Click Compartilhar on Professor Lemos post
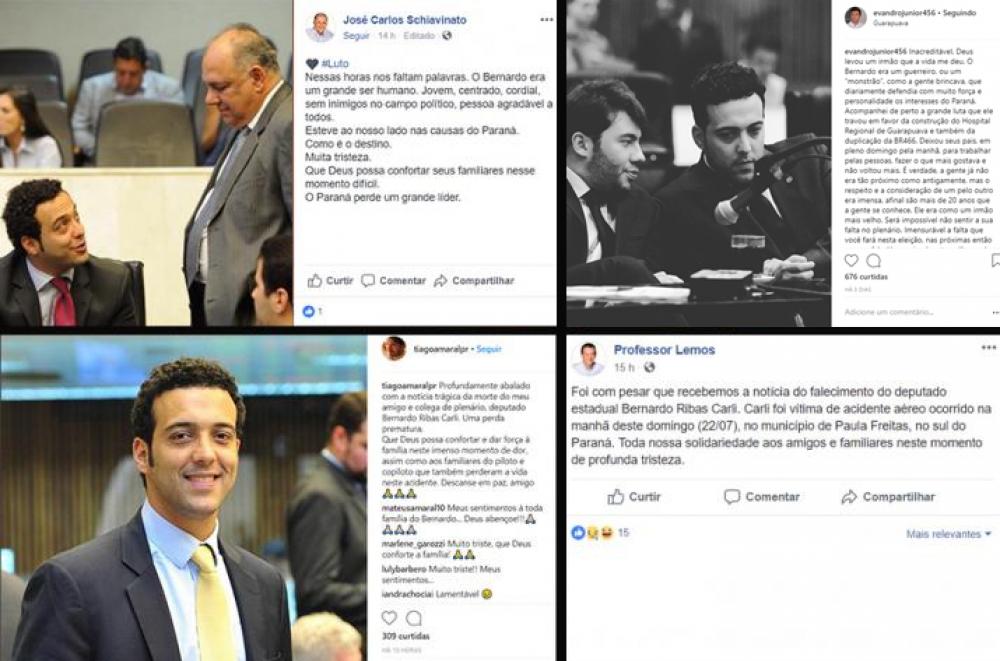Image resolution: width=1000 pixels, height=661 pixels. point(888,497)
